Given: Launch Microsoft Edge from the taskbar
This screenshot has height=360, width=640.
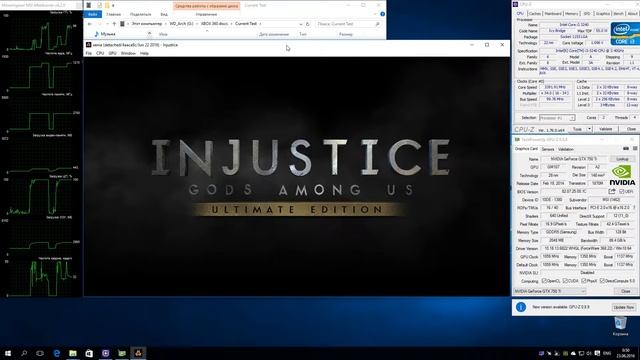Looking at the screenshot, I should [57, 353].
